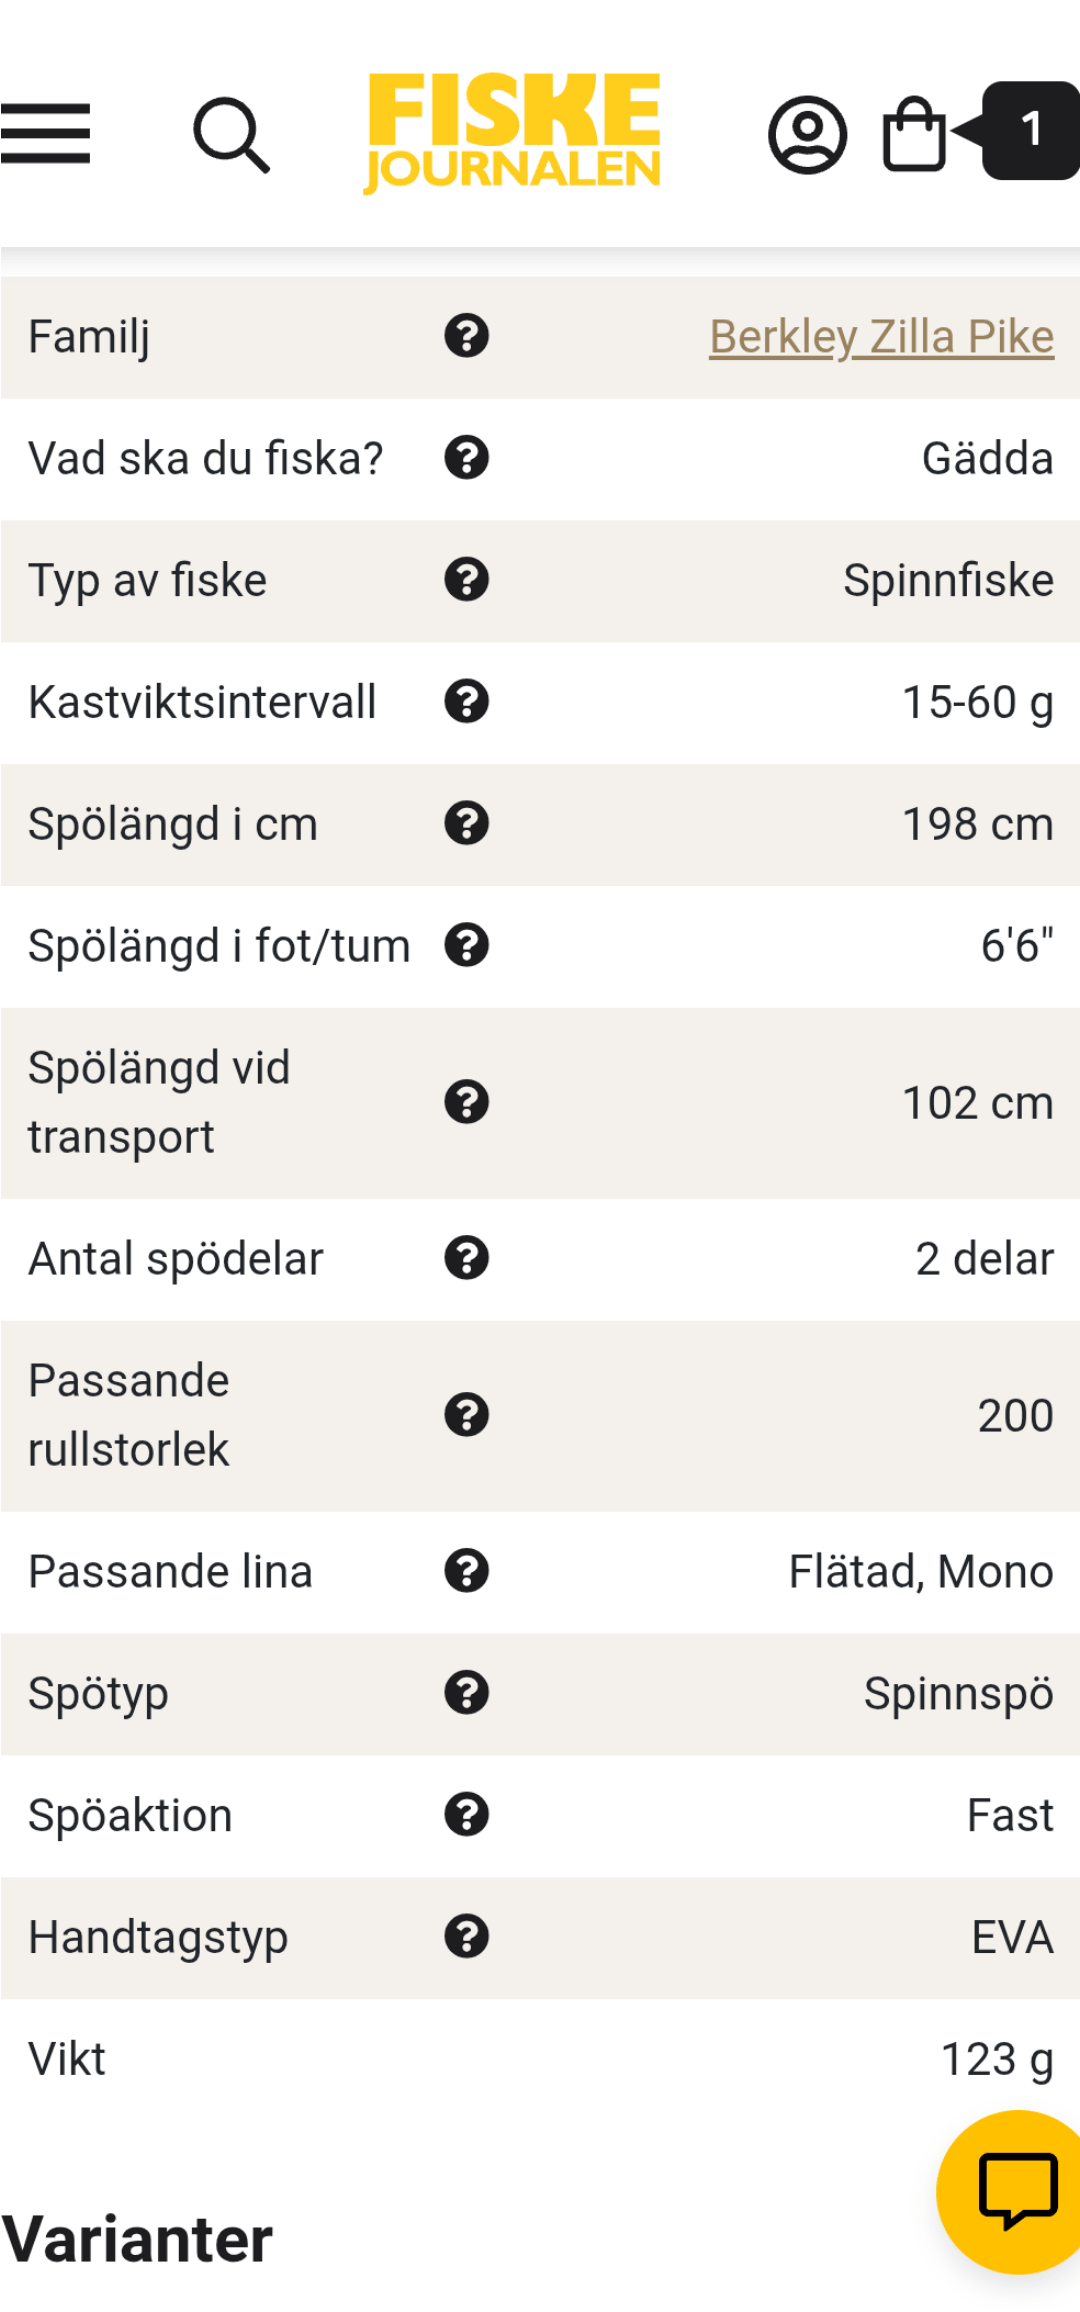This screenshot has width=1080, height=2312.
Task: Click the cart count badge
Action: pyautogui.click(x=1030, y=130)
